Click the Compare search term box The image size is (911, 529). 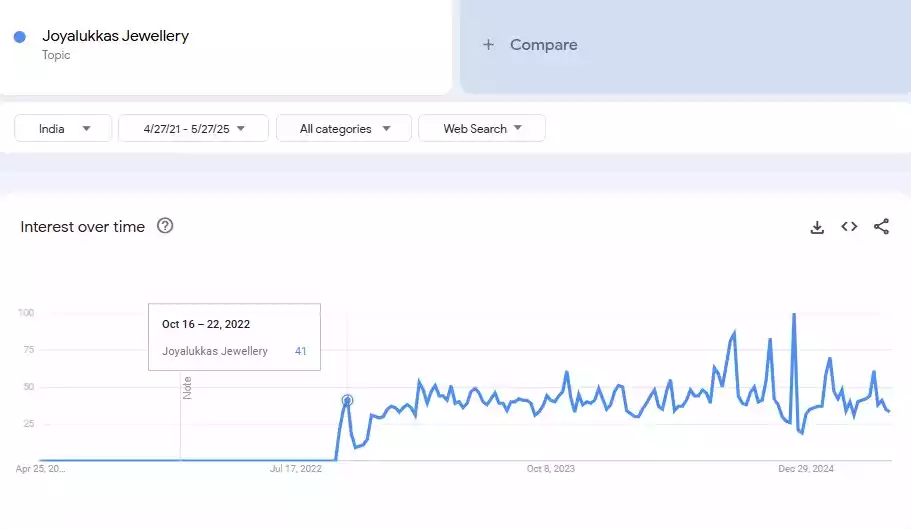(686, 46)
